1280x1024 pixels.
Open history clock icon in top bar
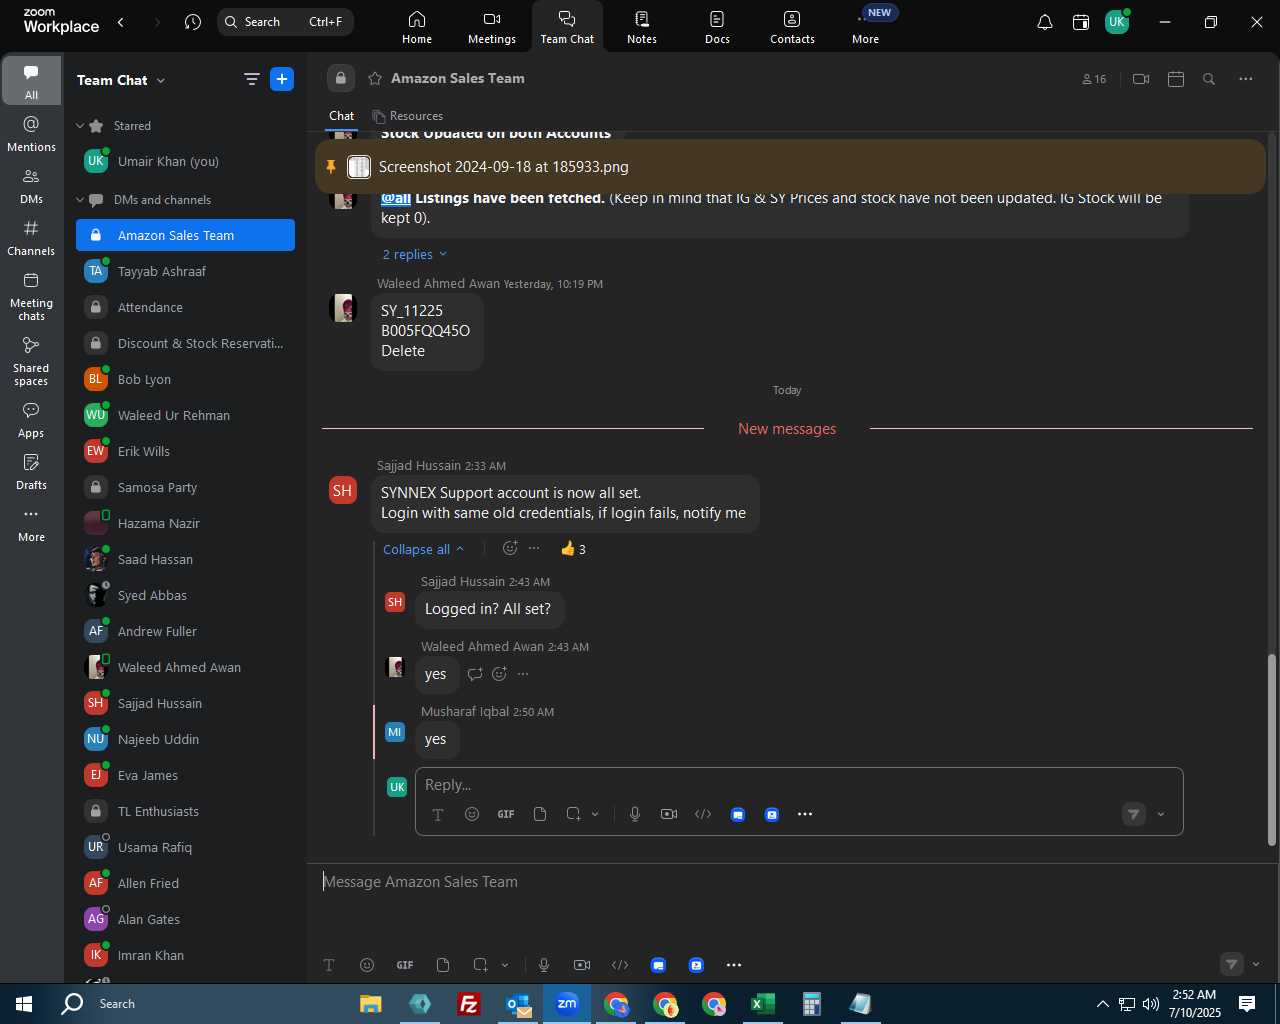click(x=193, y=22)
